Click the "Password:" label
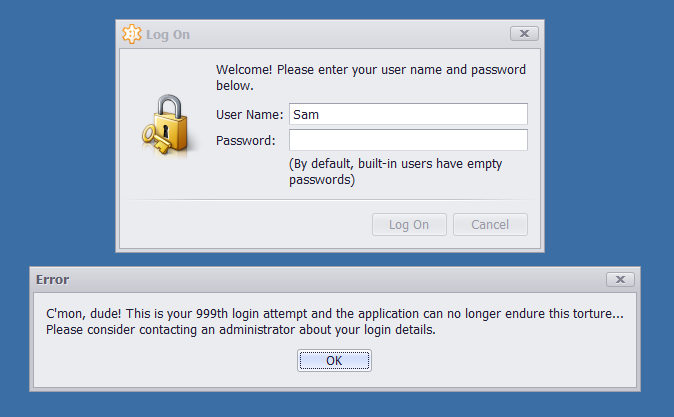This screenshot has width=674, height=417. click(245, 140)
